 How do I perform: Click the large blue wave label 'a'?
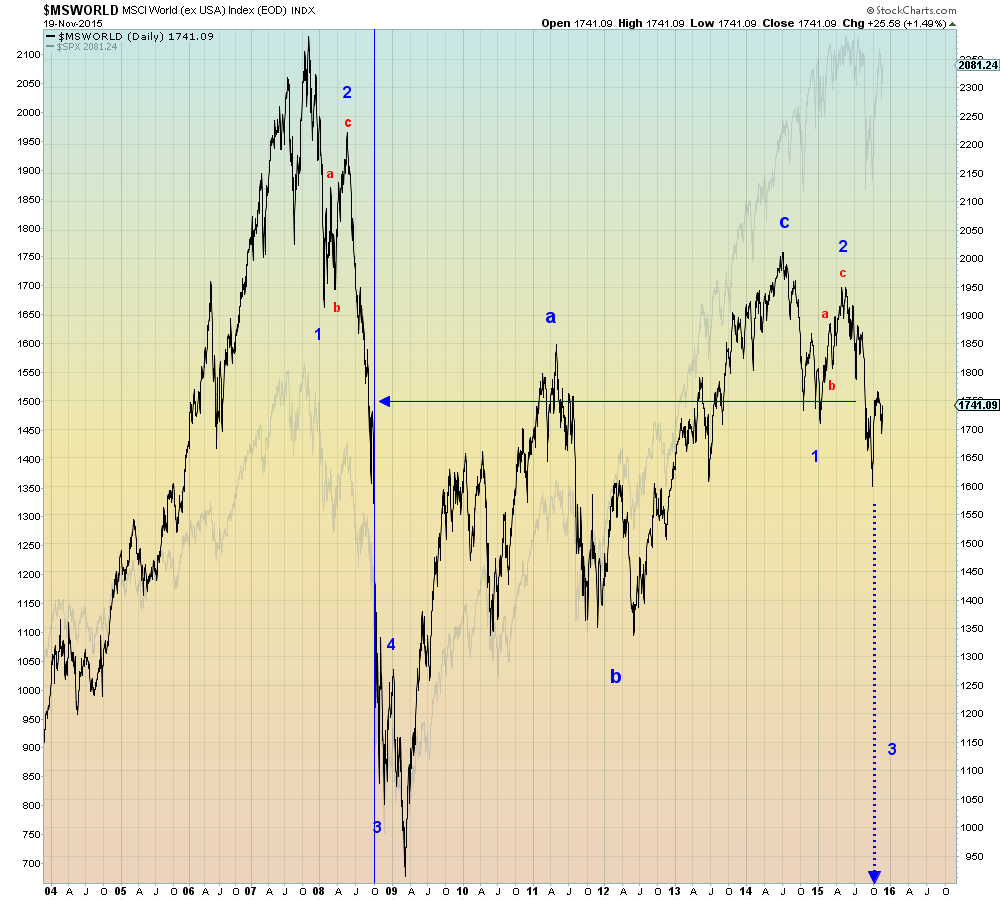pos(550,317)
